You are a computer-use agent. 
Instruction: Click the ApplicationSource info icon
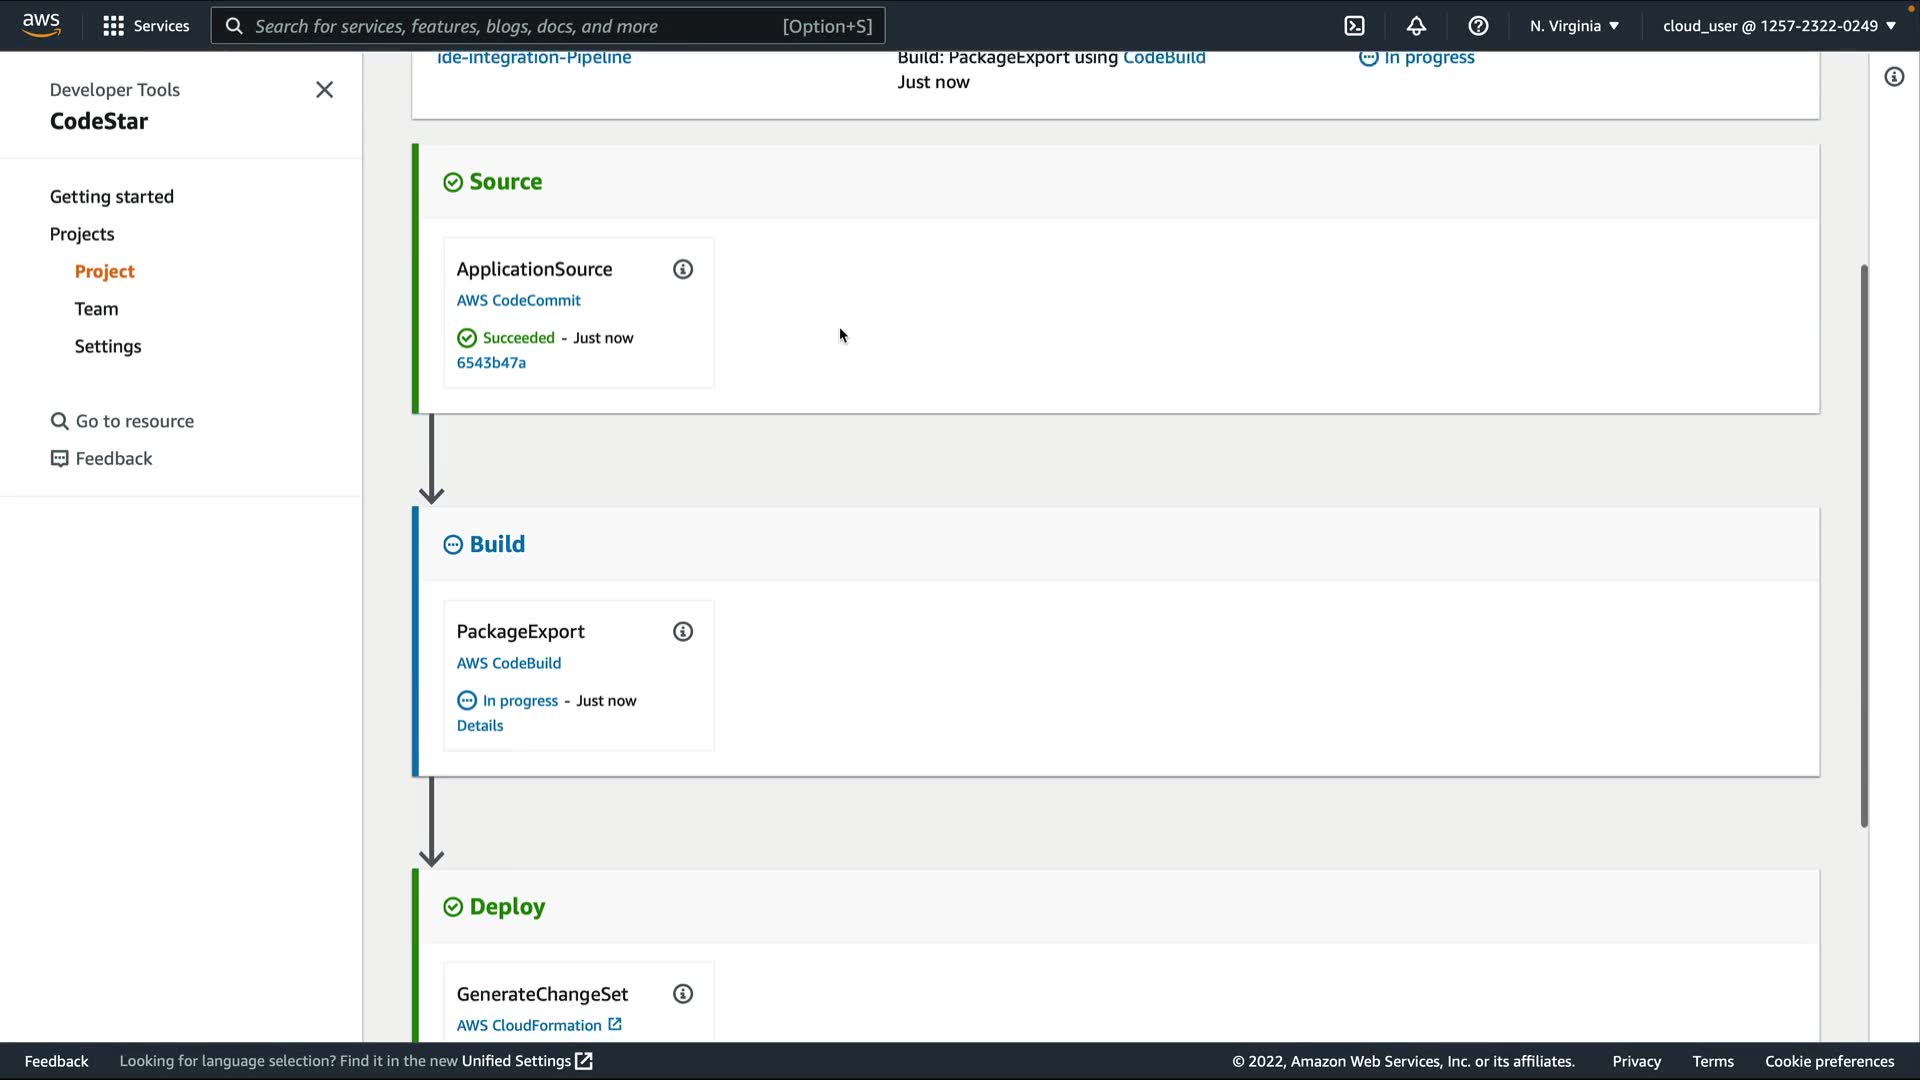(x=683, y=269)
